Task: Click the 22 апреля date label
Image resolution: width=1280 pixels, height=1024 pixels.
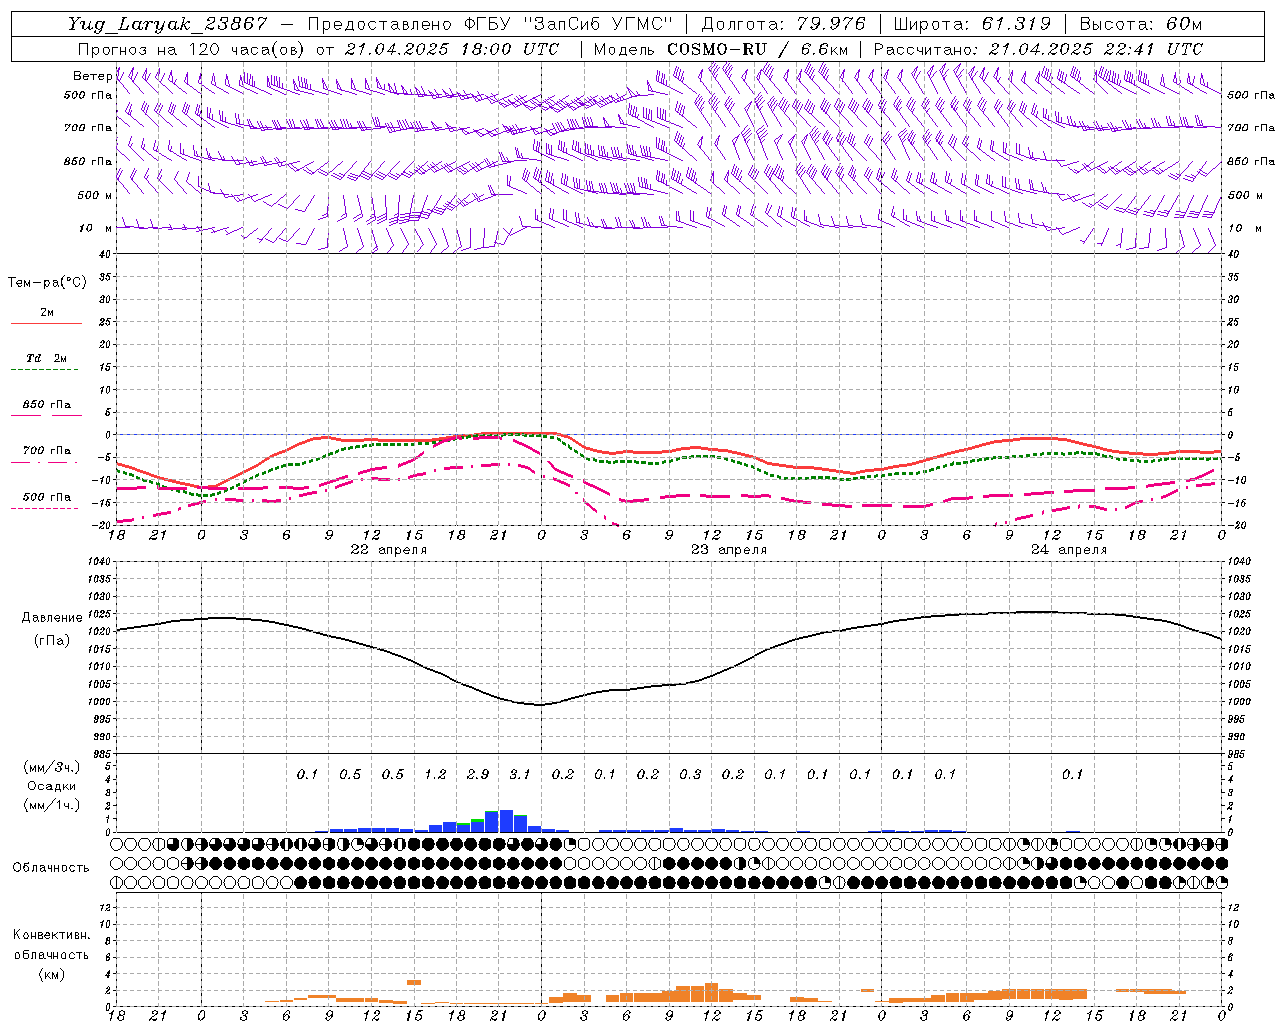Action: [x=388, y=550]
